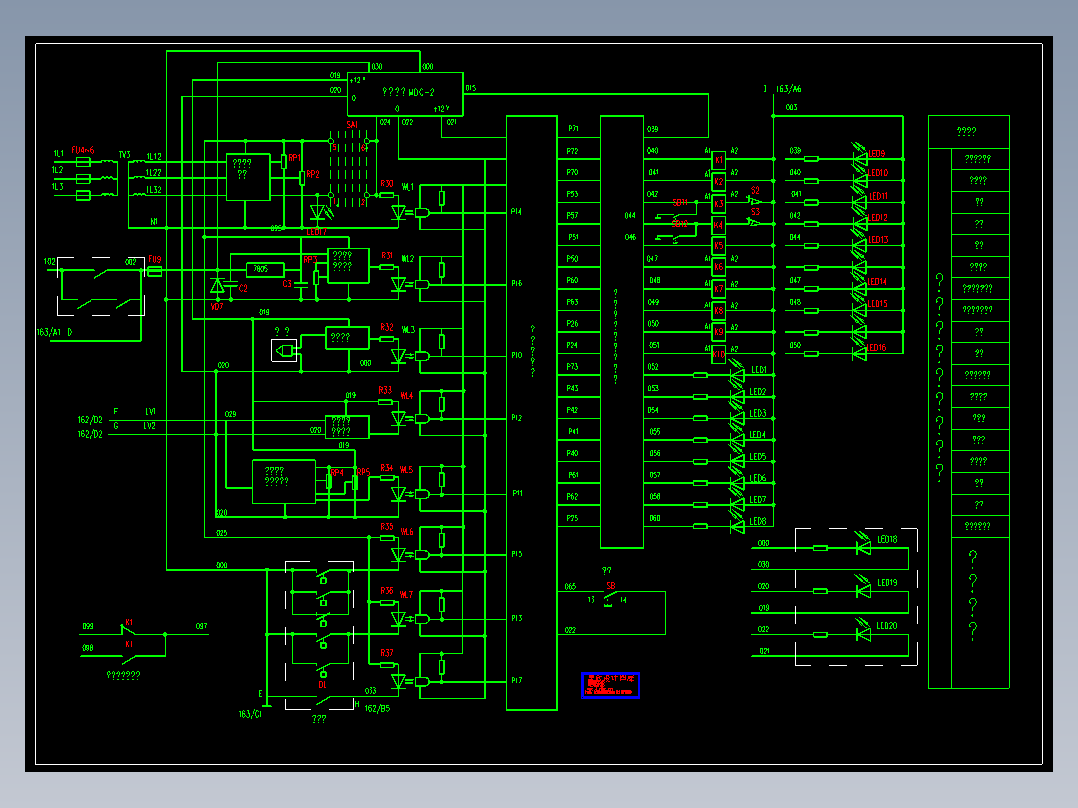Select relay coil K1 in the schematic

coord(718,160)
